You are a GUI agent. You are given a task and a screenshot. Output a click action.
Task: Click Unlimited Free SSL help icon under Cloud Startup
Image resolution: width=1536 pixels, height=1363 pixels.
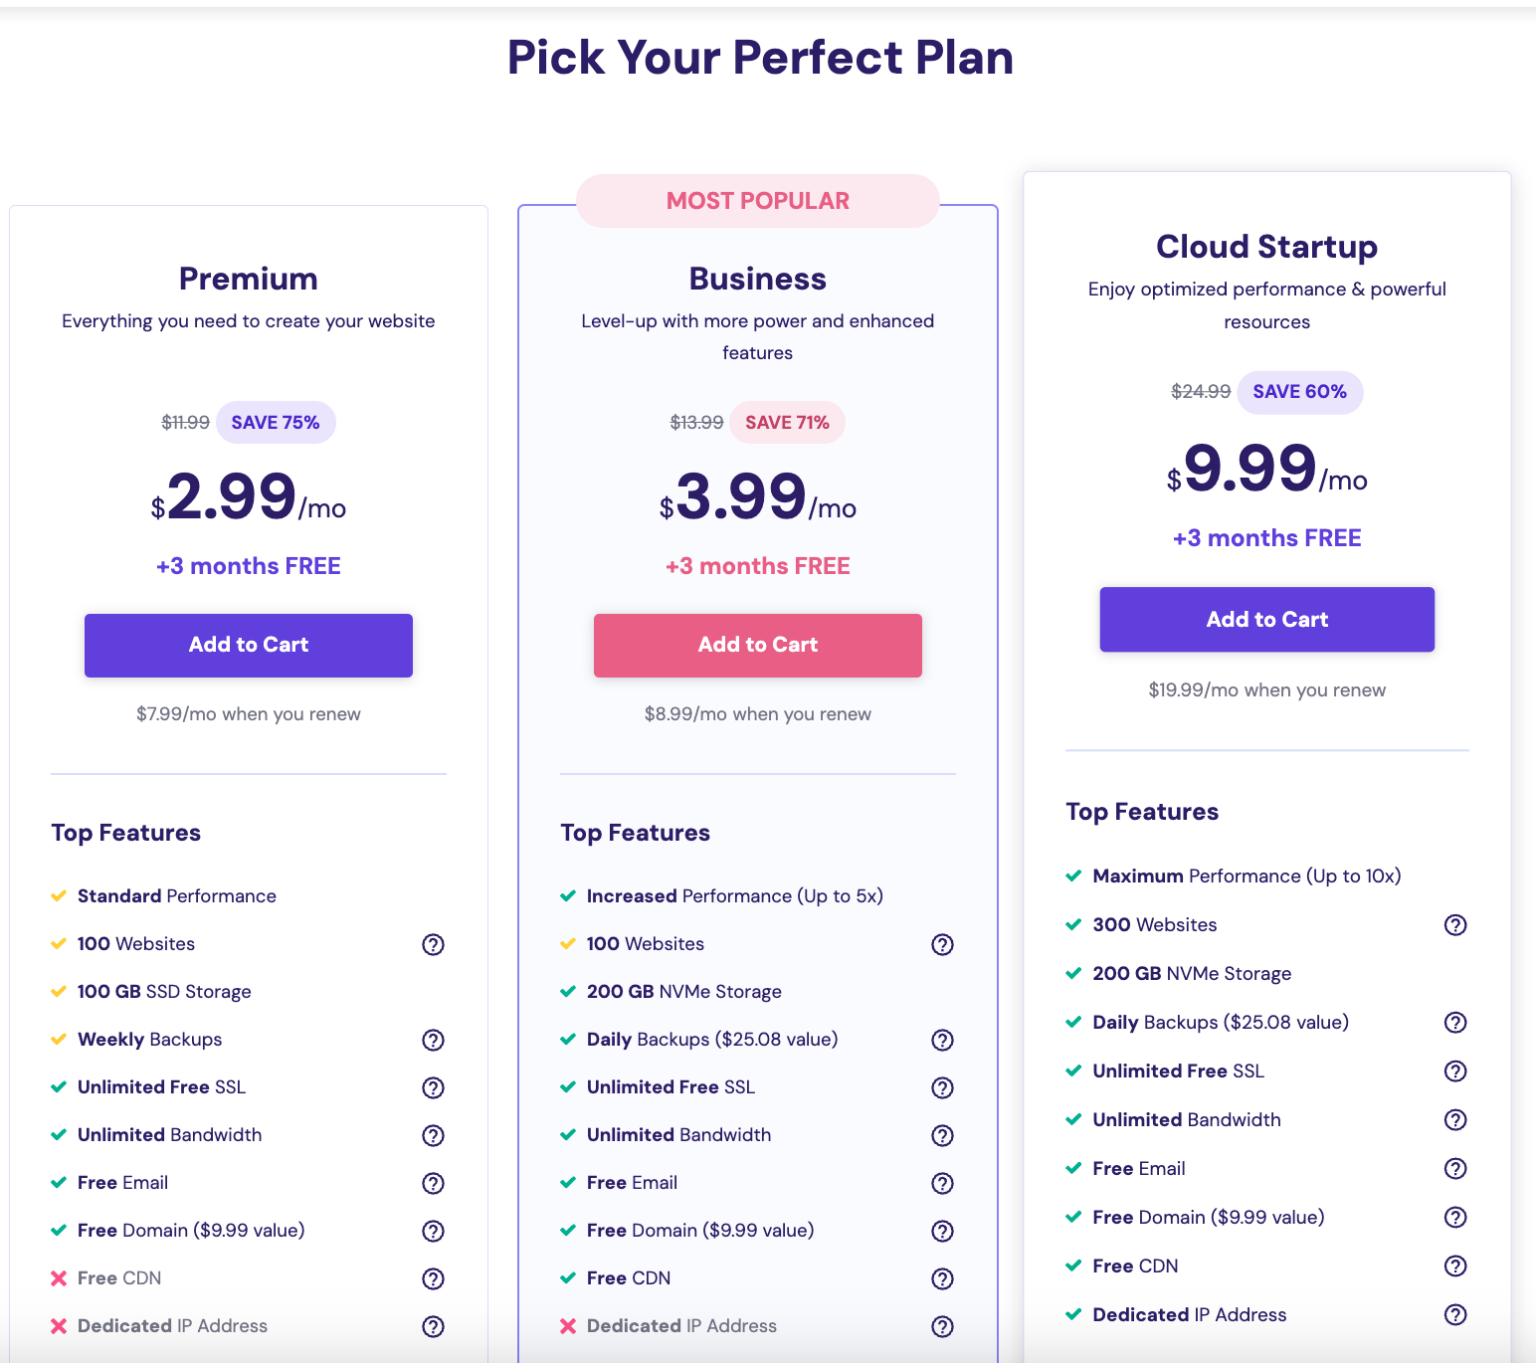(1456, 1071)
